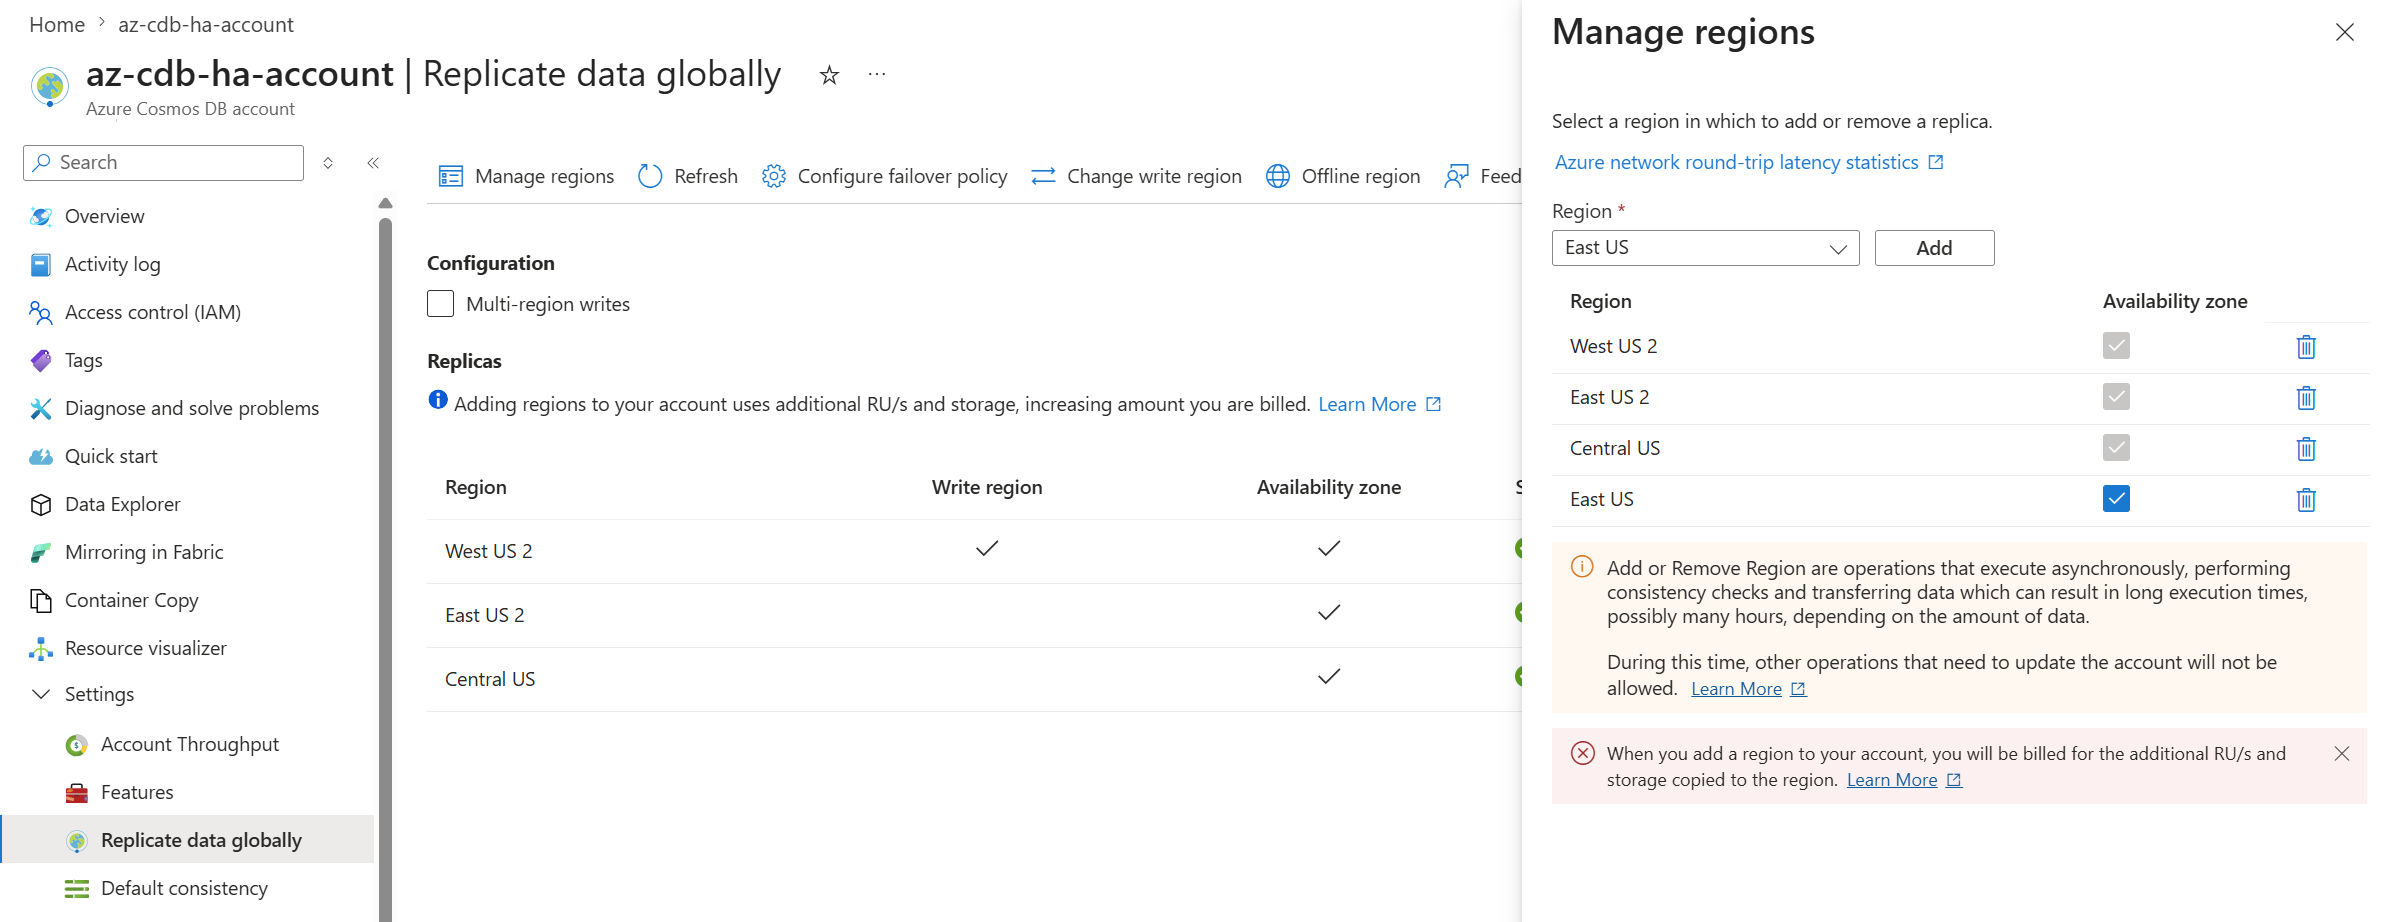The image size is (2395, 922).
Task: Click az-cdb-ha-account in the breadcrumb
Action: click(x=206, y=25)
